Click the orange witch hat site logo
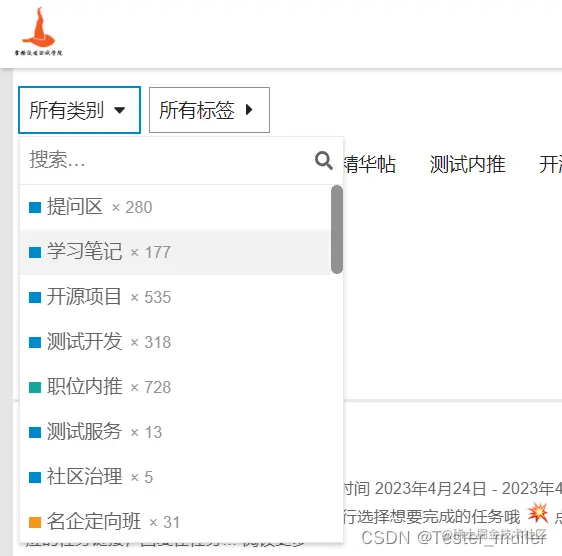562x556 pixels. (x=39, y=31)
